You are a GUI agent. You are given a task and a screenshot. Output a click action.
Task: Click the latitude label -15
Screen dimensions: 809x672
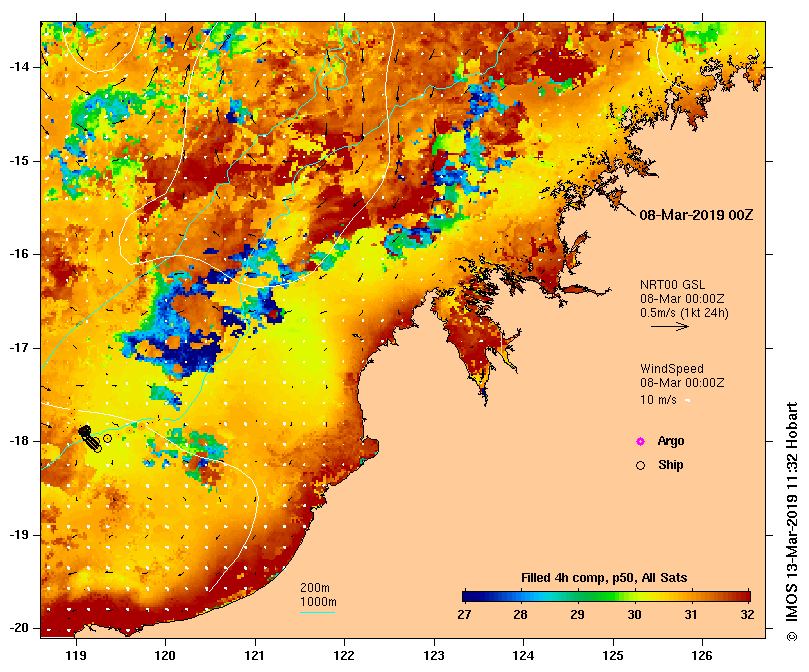(19, 161)
